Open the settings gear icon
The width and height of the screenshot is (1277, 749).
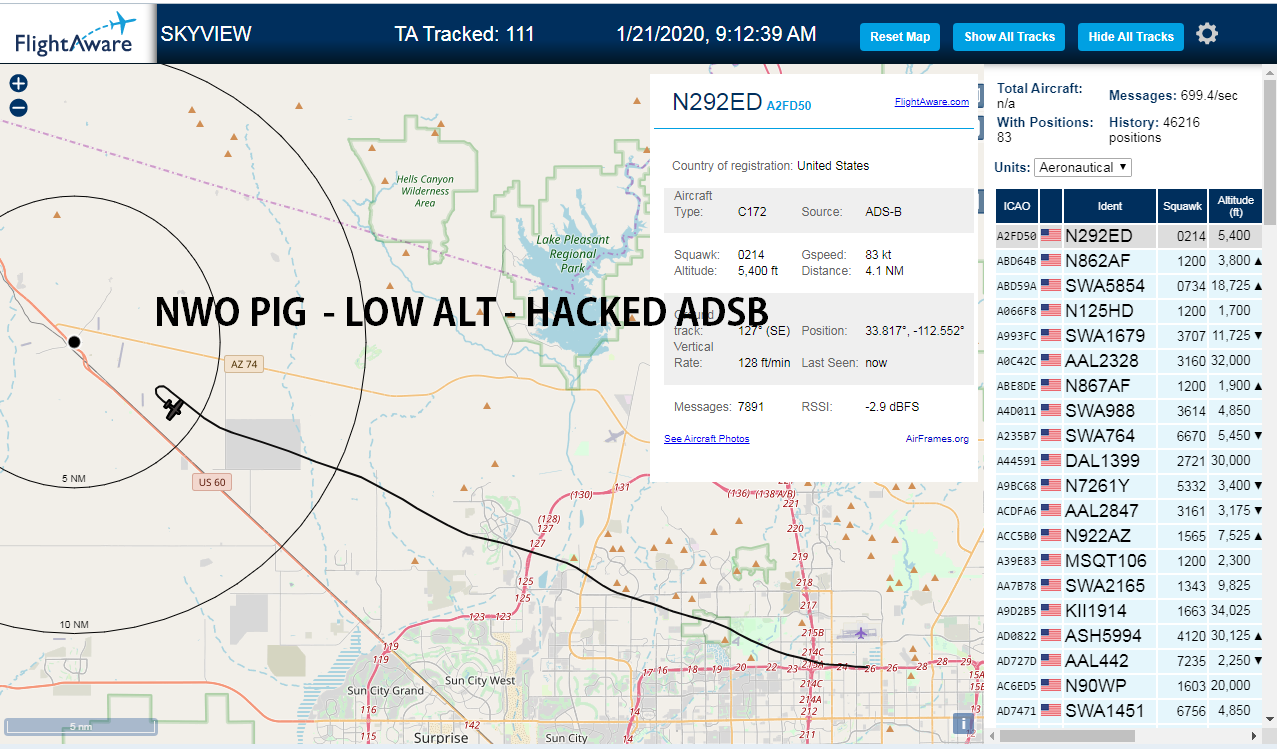(x=1207, y=34)
